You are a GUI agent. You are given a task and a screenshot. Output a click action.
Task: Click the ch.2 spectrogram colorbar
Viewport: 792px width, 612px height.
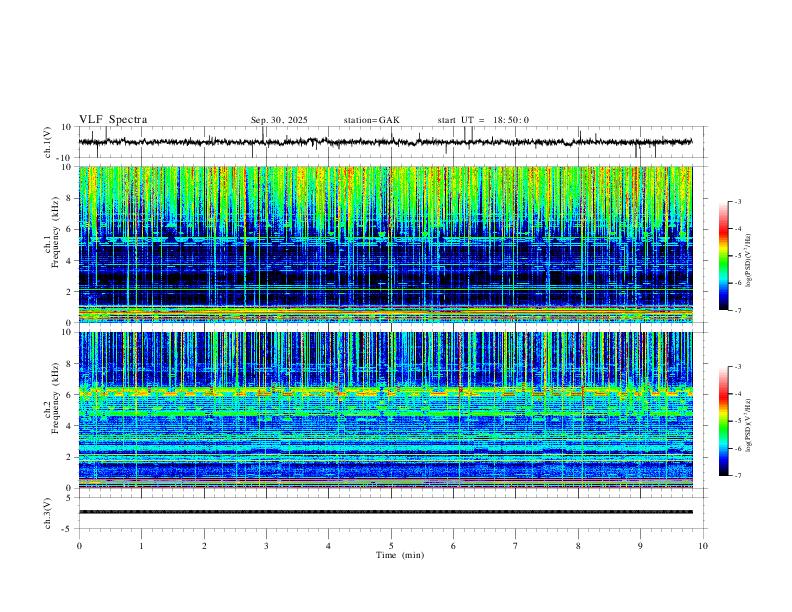[723, 421]
